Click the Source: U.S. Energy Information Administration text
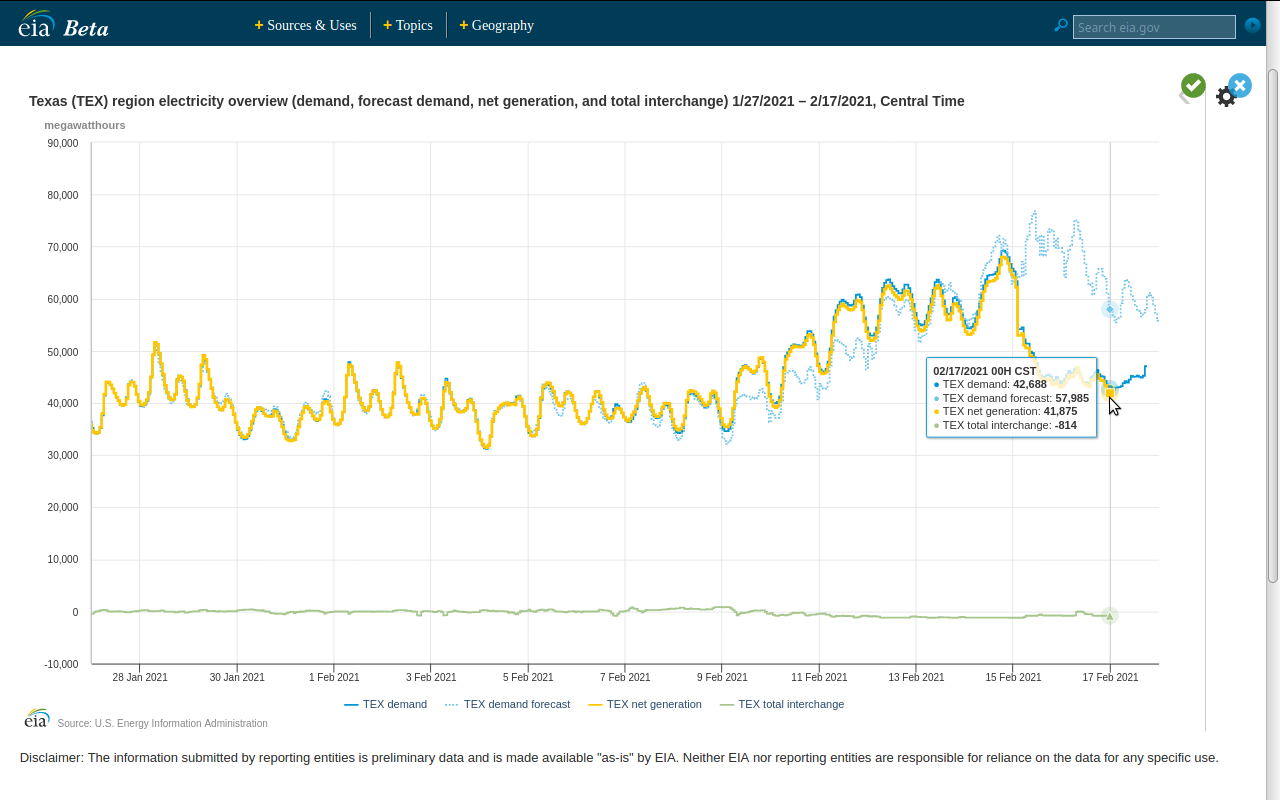The image size is (1280, 800). pos(163,723)
